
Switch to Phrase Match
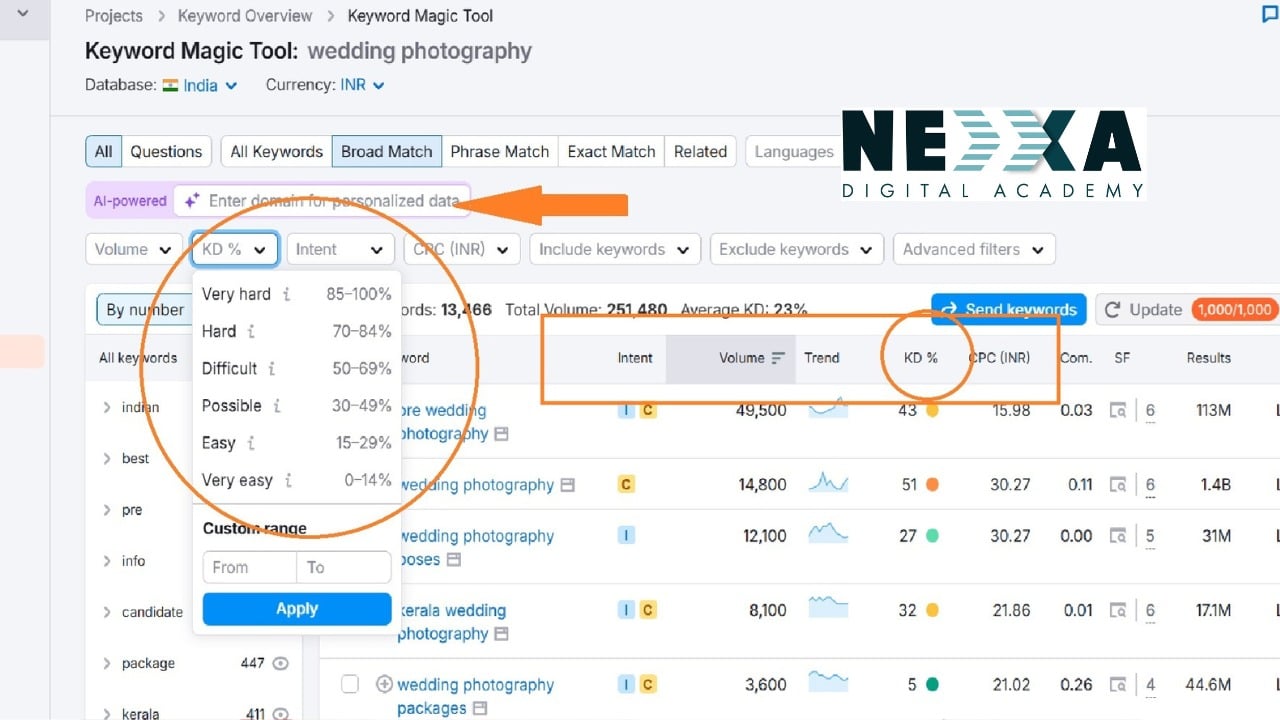[x=500, y=152]
